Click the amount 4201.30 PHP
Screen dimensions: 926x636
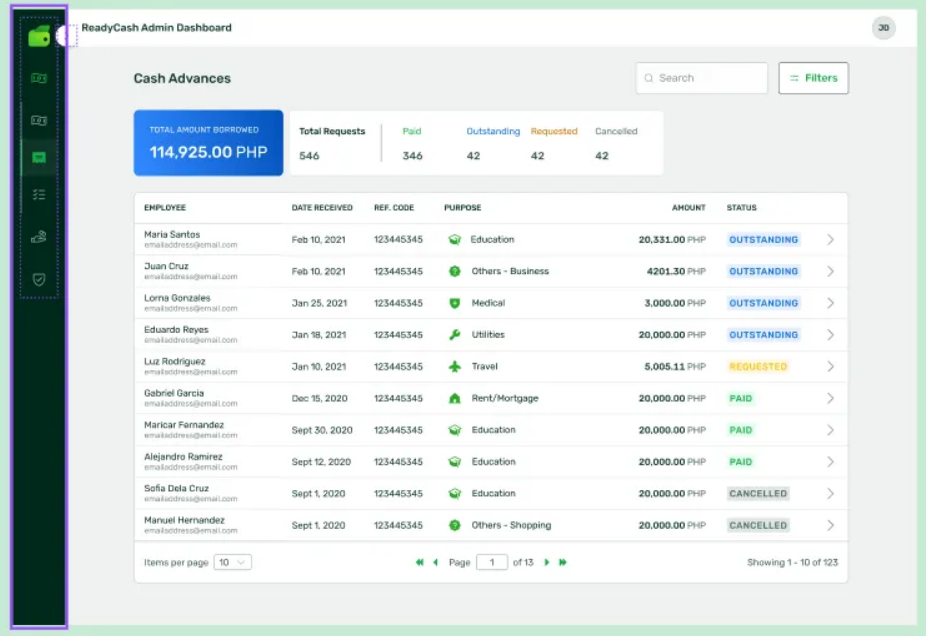coord(676,272)
